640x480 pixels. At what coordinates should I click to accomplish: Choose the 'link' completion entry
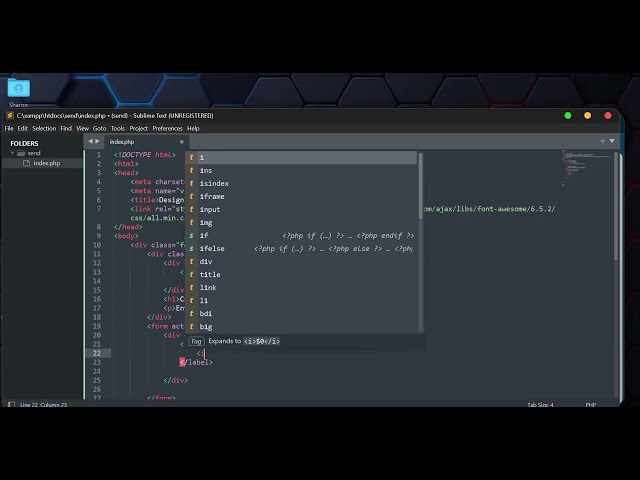coord(301,288)
